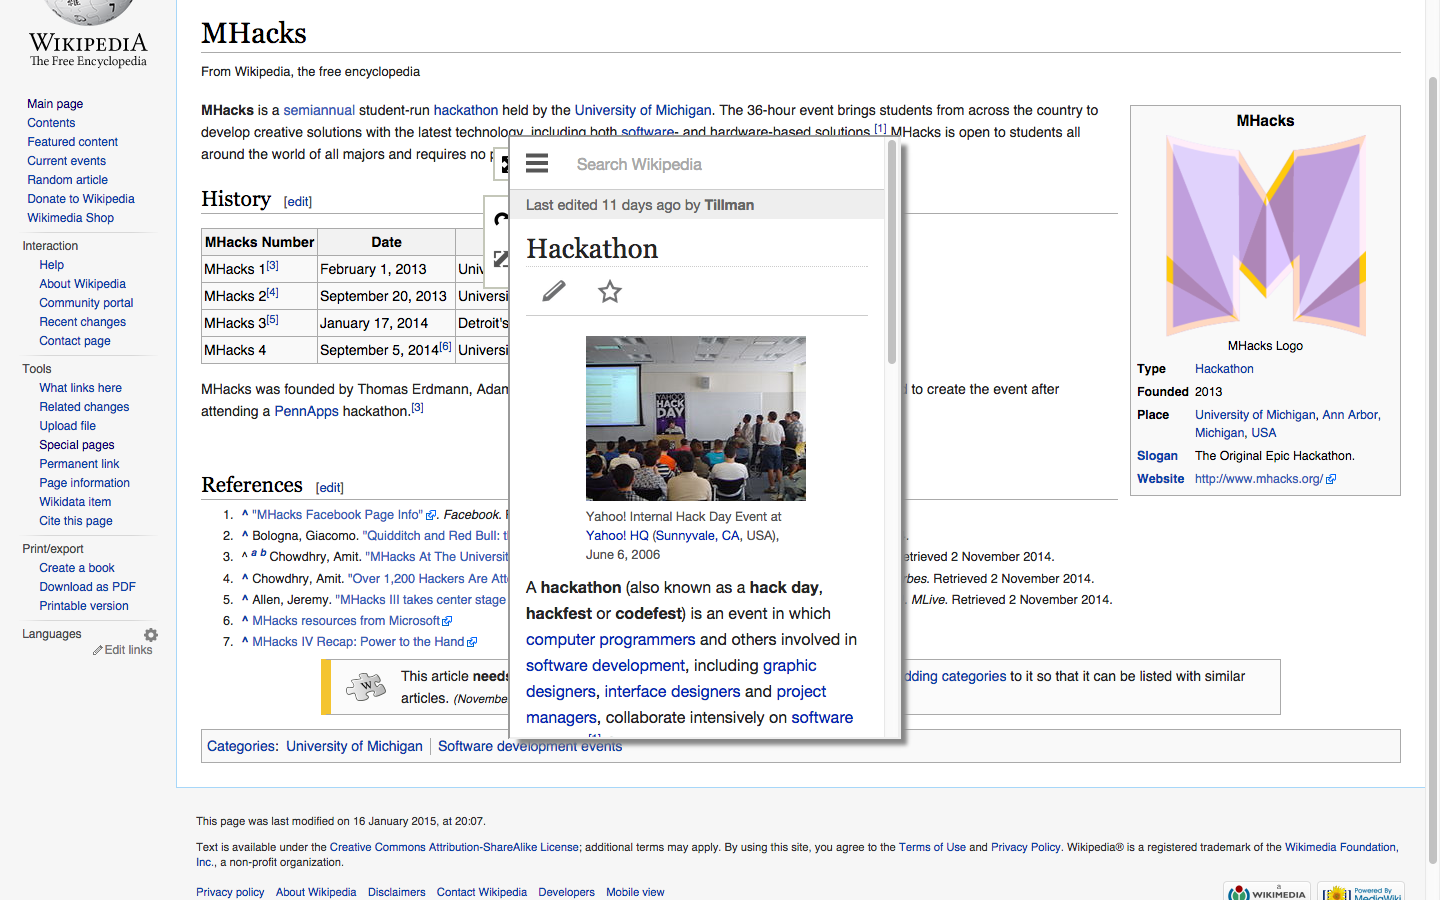
Task: Open Featured content in the sidebar
Action: 72,142
